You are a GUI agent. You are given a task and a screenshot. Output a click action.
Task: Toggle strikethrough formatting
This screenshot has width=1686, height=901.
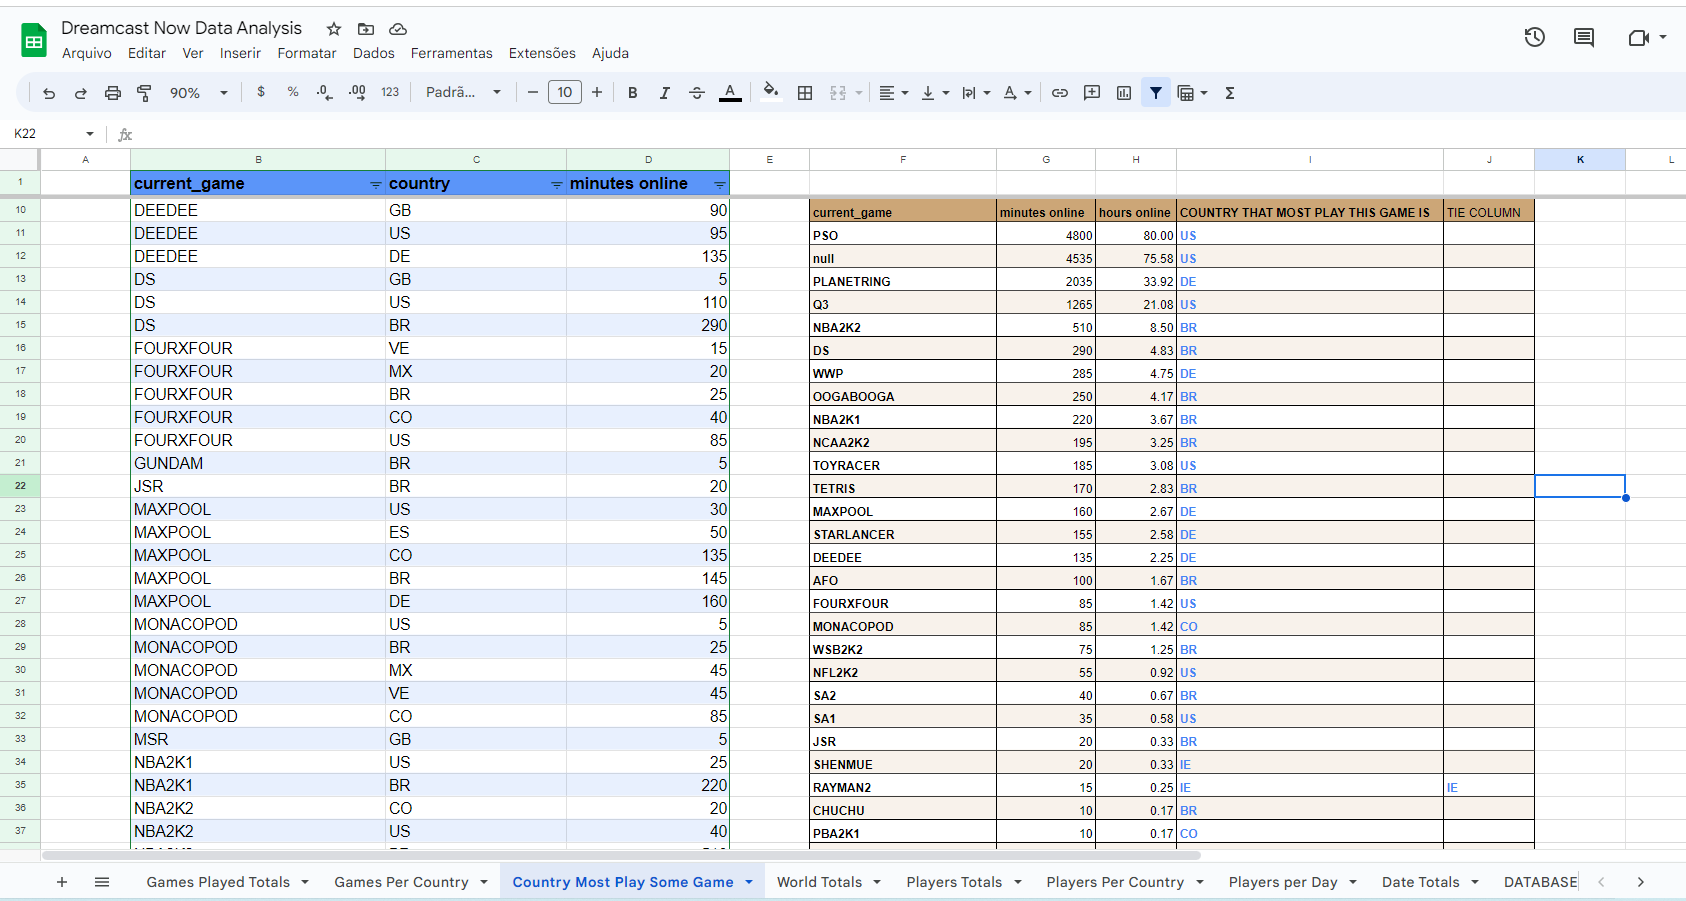[x=697, y=93]
